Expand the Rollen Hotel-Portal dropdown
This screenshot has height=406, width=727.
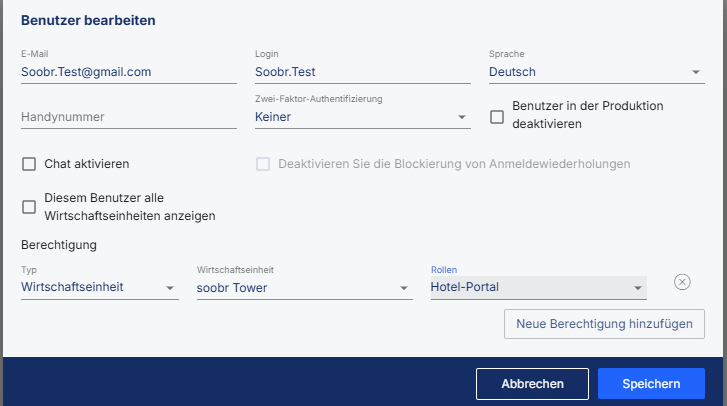[x=539, y=287]
